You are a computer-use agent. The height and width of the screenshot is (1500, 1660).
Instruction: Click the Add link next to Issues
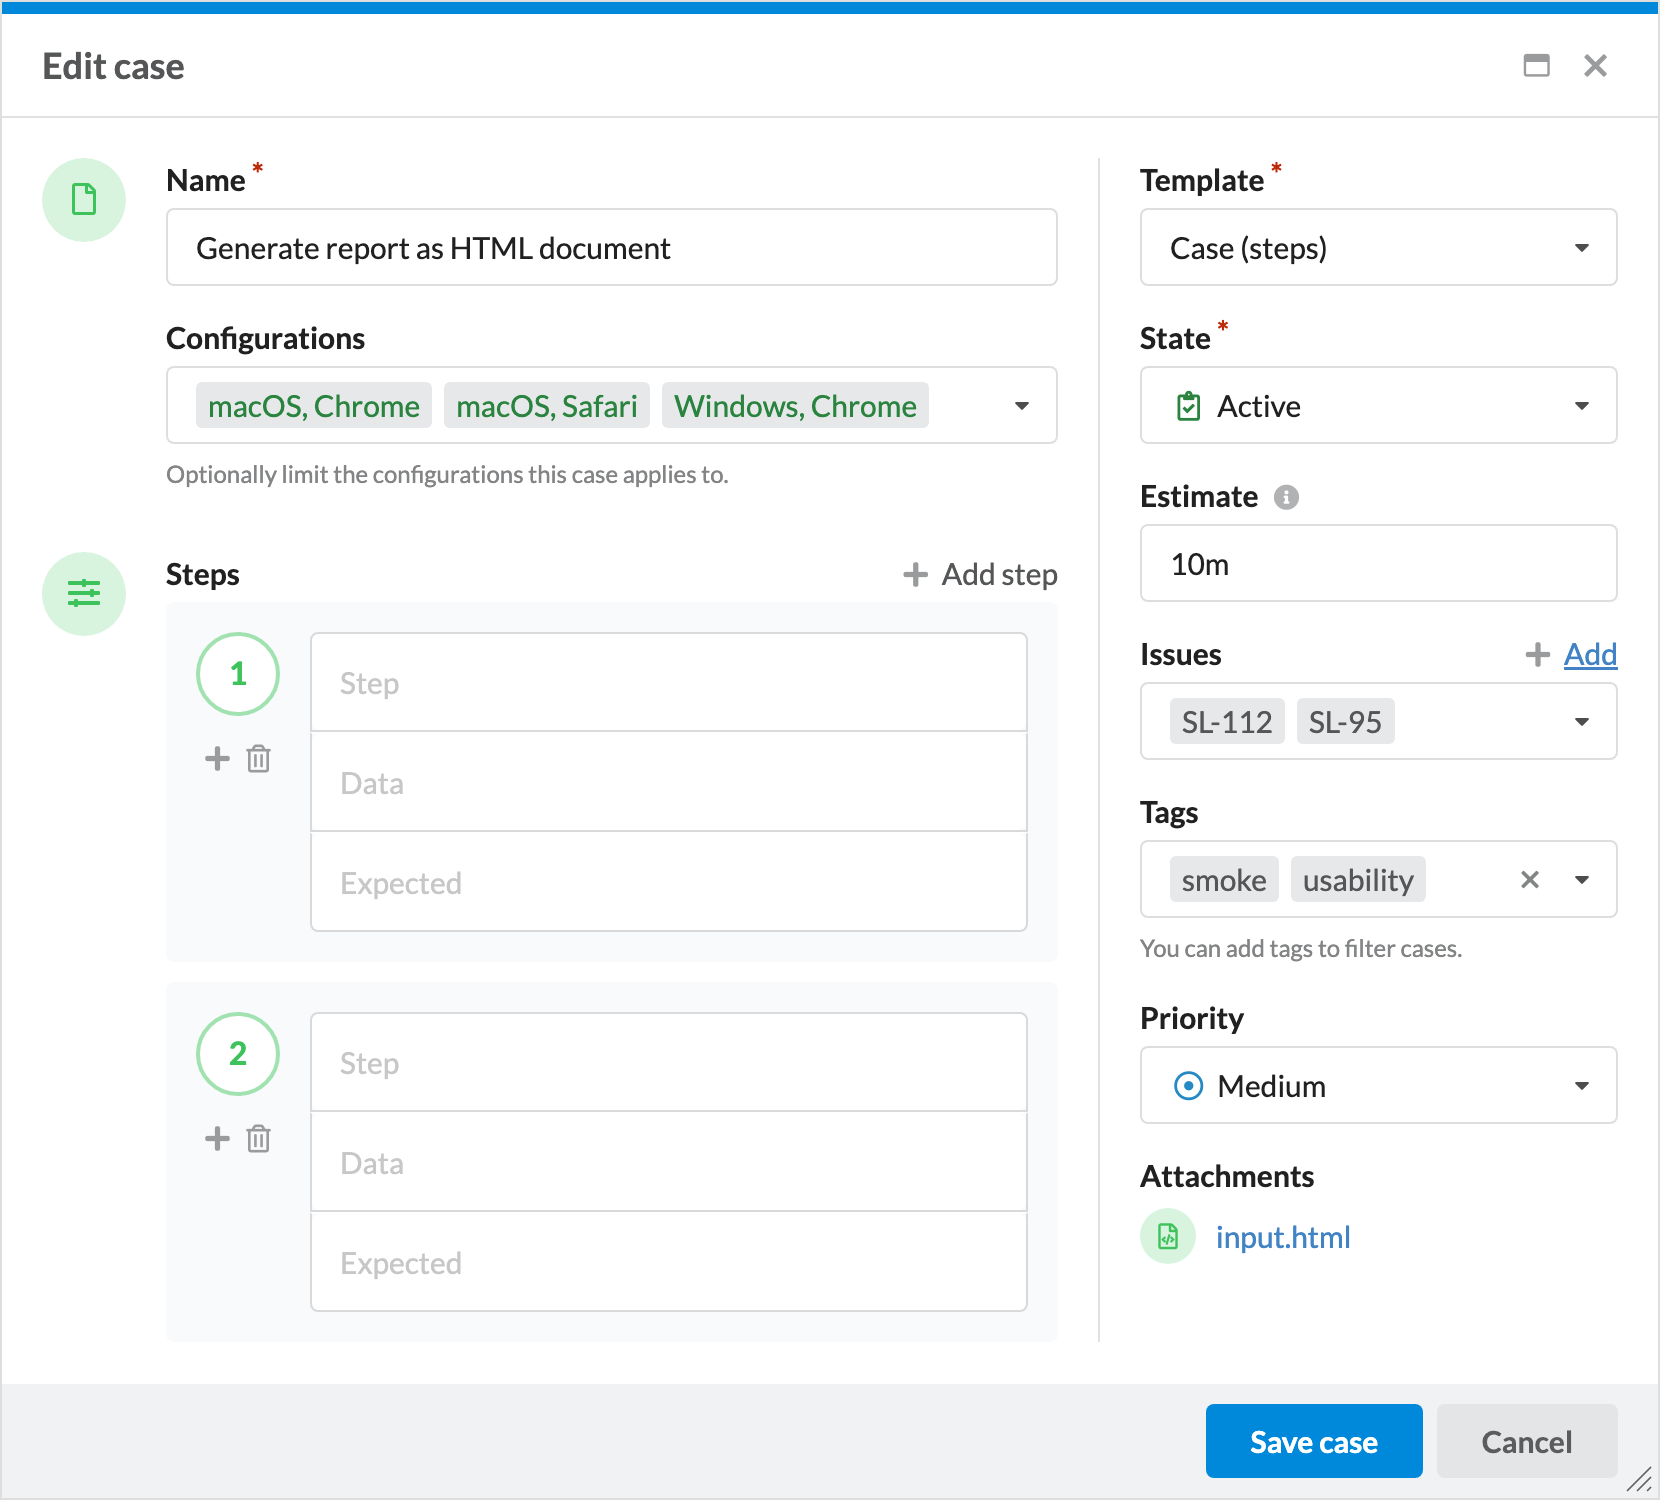(1590, 655)
